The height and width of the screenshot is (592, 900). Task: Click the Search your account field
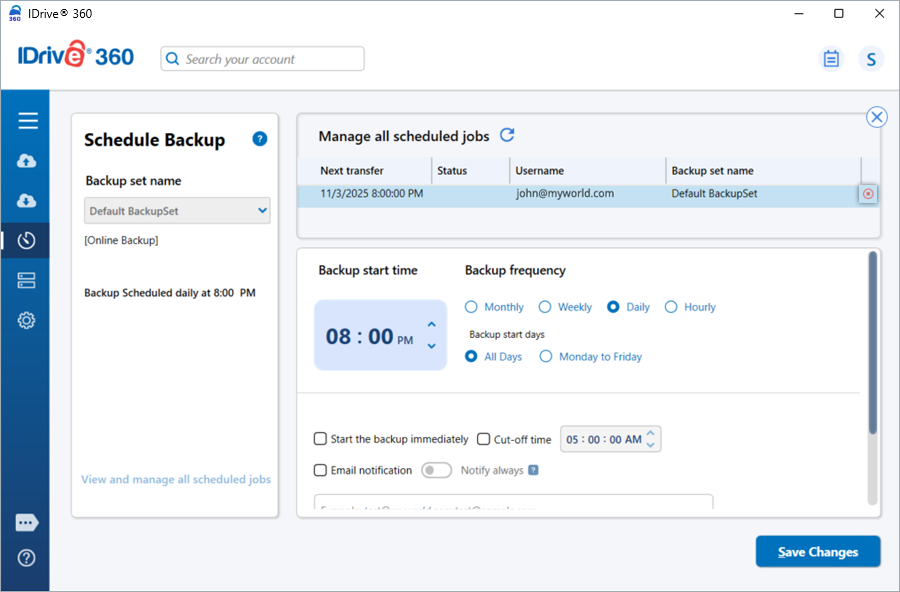263,59
